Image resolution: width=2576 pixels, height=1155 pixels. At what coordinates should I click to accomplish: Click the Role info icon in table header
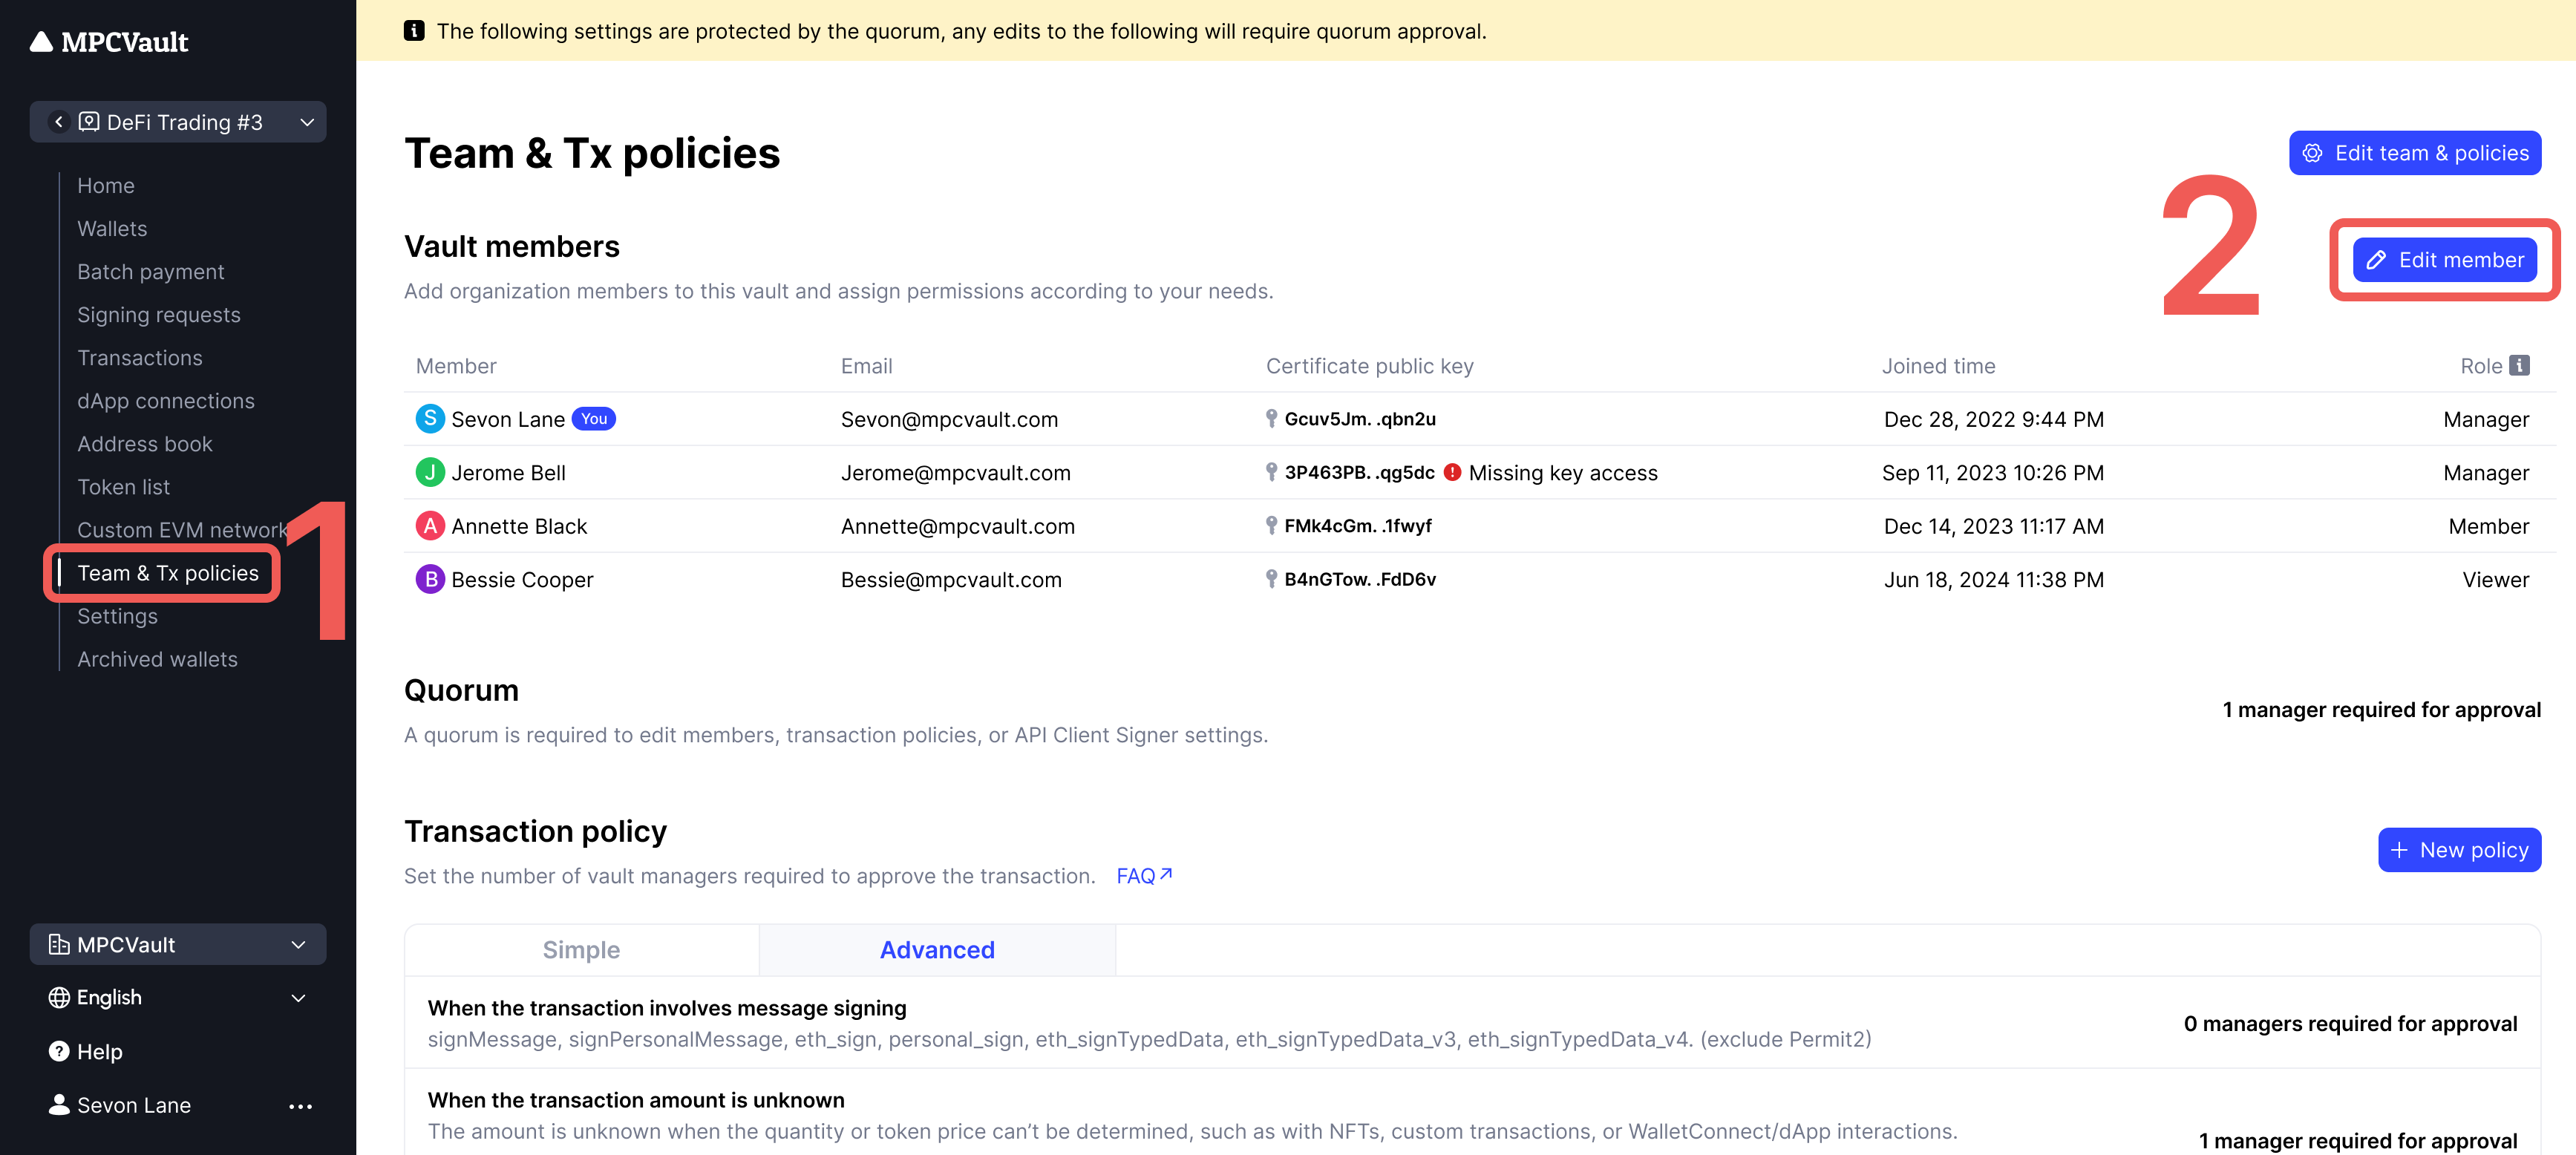tap(2519, 365)
